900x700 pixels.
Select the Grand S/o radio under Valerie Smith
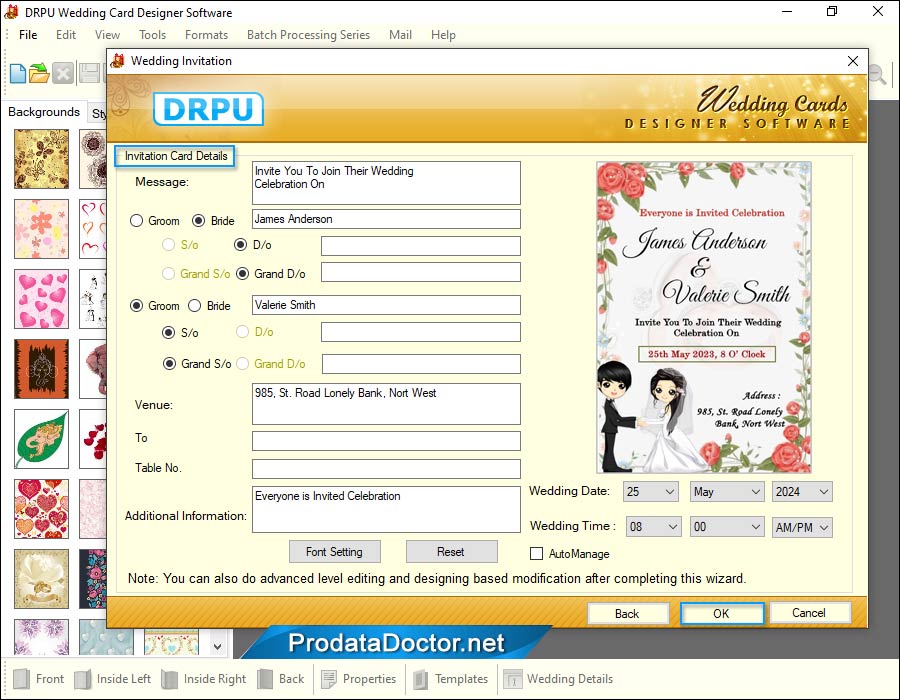(169, 364)
